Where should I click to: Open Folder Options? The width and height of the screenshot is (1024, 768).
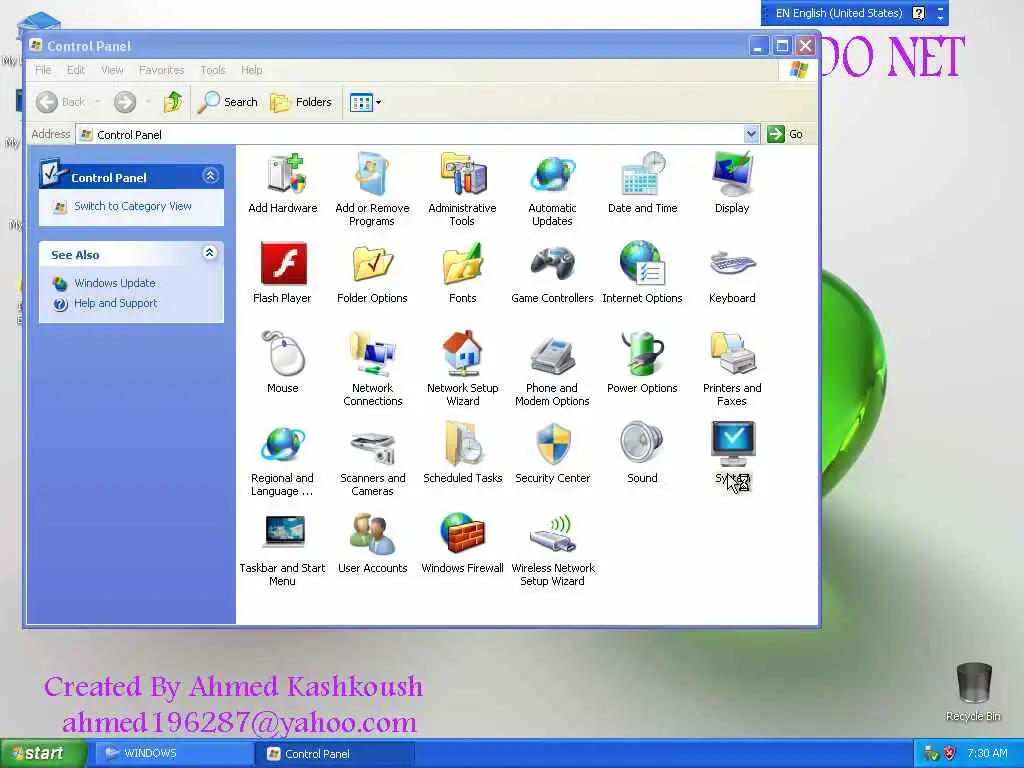(372, 273)
